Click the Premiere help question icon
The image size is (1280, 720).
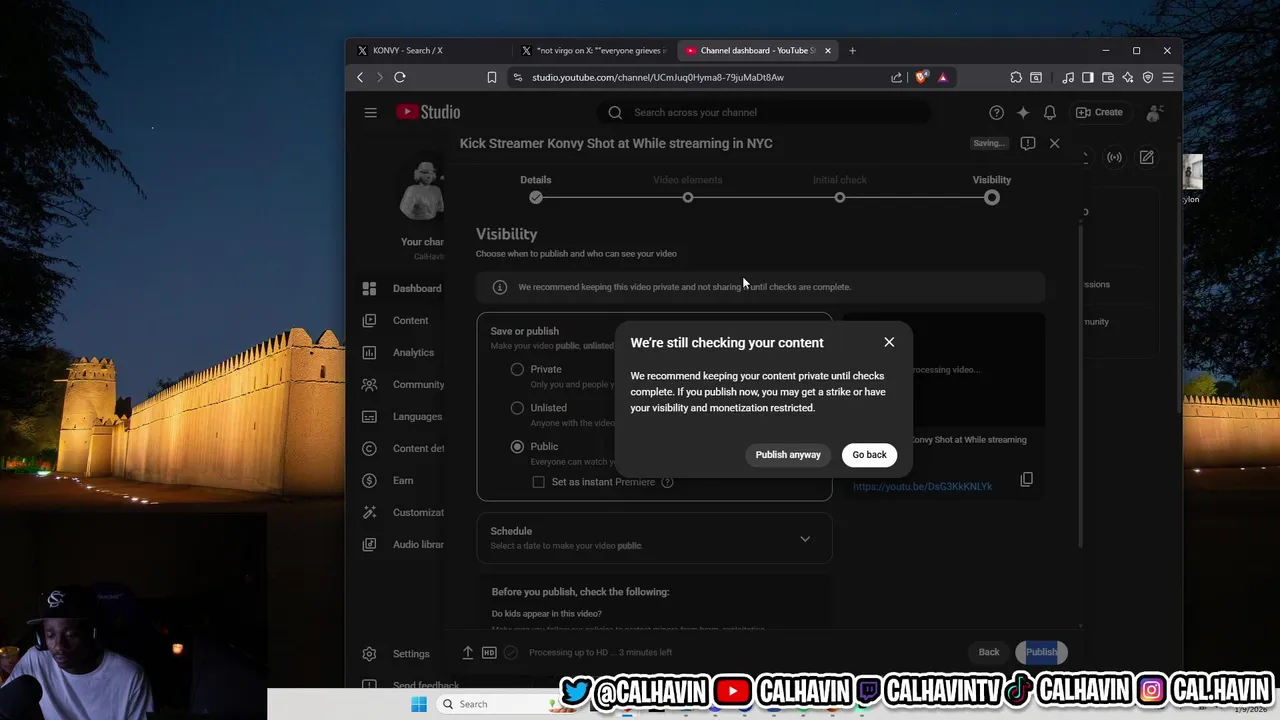click(667, 482)
